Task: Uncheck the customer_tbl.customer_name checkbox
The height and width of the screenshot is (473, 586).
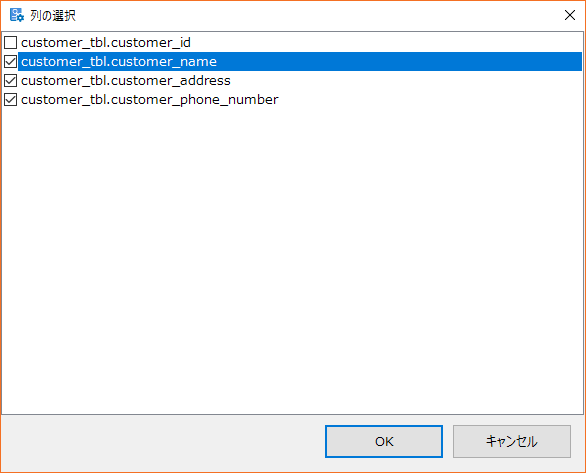Action: pos(10,62)
